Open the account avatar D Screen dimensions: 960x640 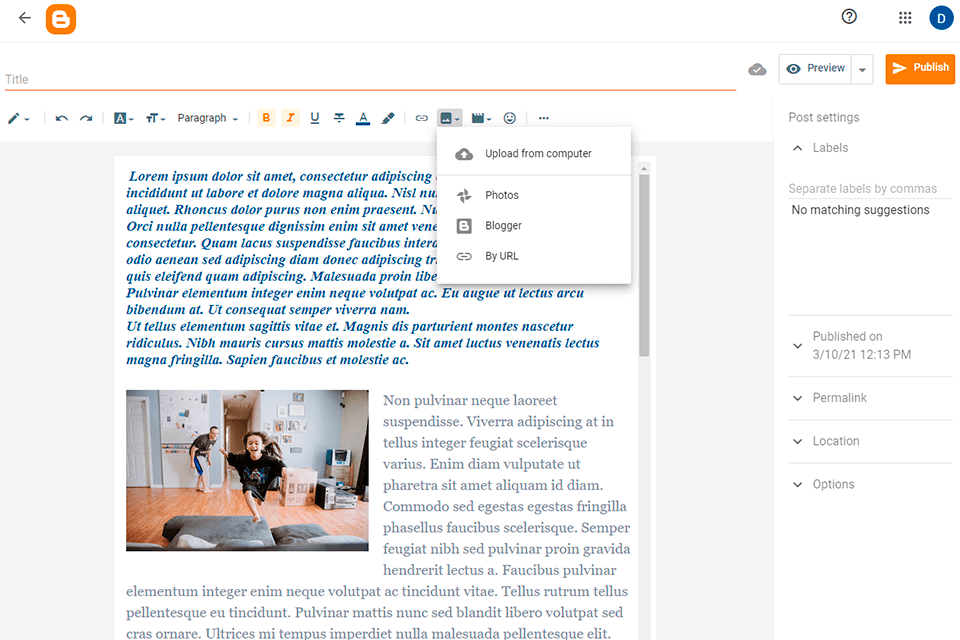coord(941,18)
